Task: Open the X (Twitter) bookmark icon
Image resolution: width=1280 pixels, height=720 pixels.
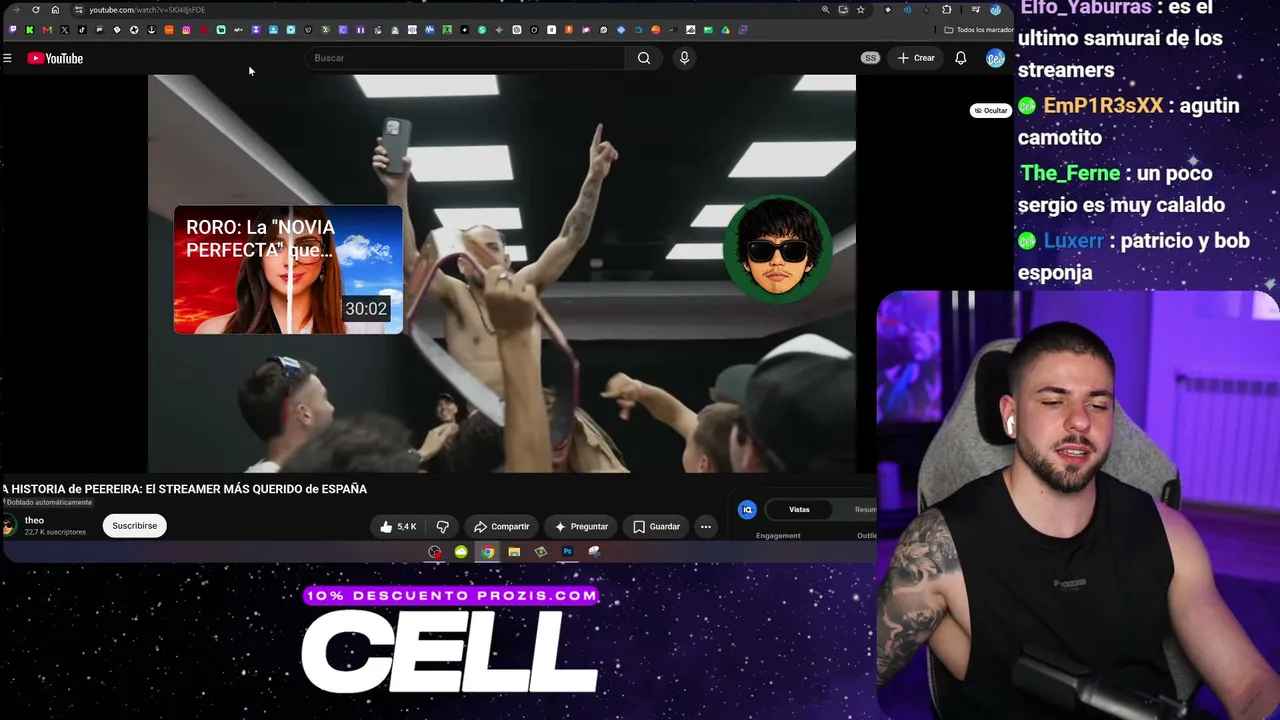Action: (x=65, y=30)
